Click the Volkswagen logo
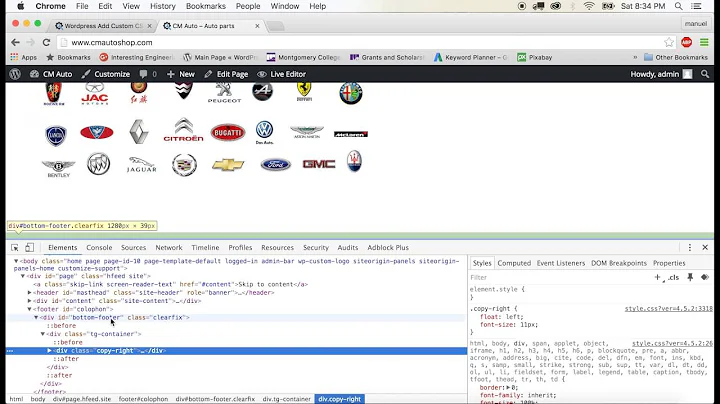 pos(264,132)
